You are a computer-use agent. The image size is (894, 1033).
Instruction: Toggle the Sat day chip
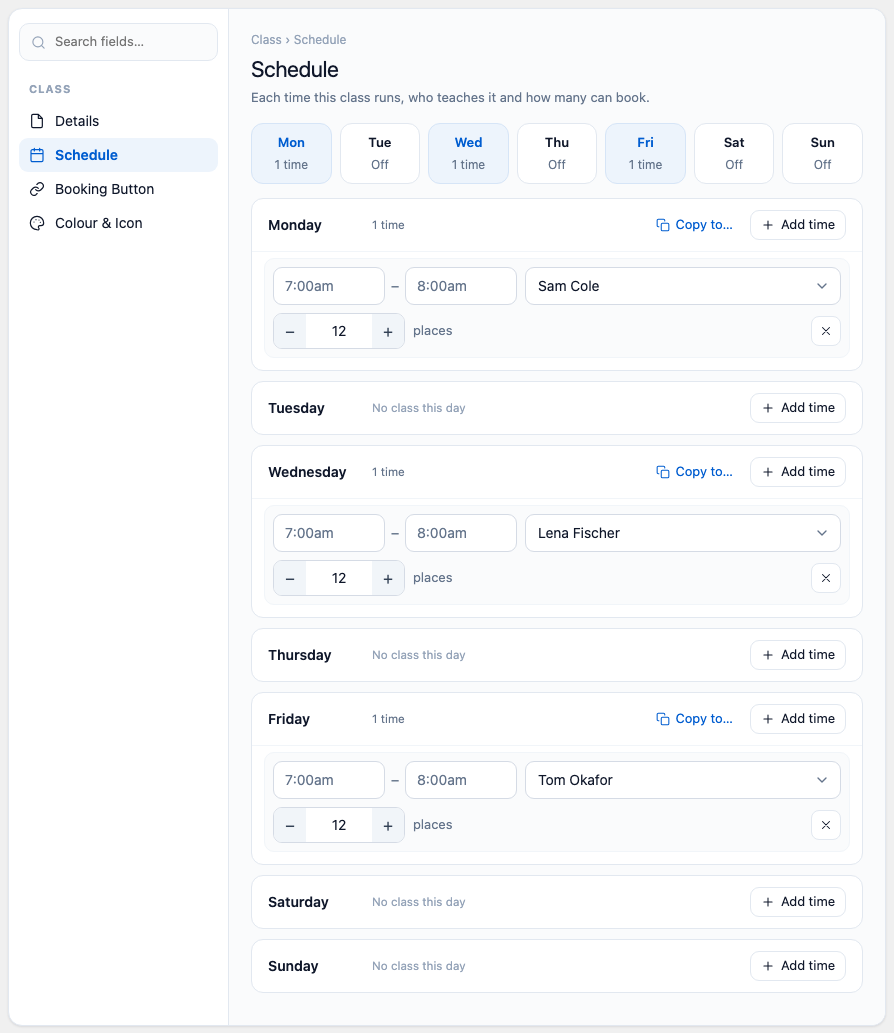point(734,154)
